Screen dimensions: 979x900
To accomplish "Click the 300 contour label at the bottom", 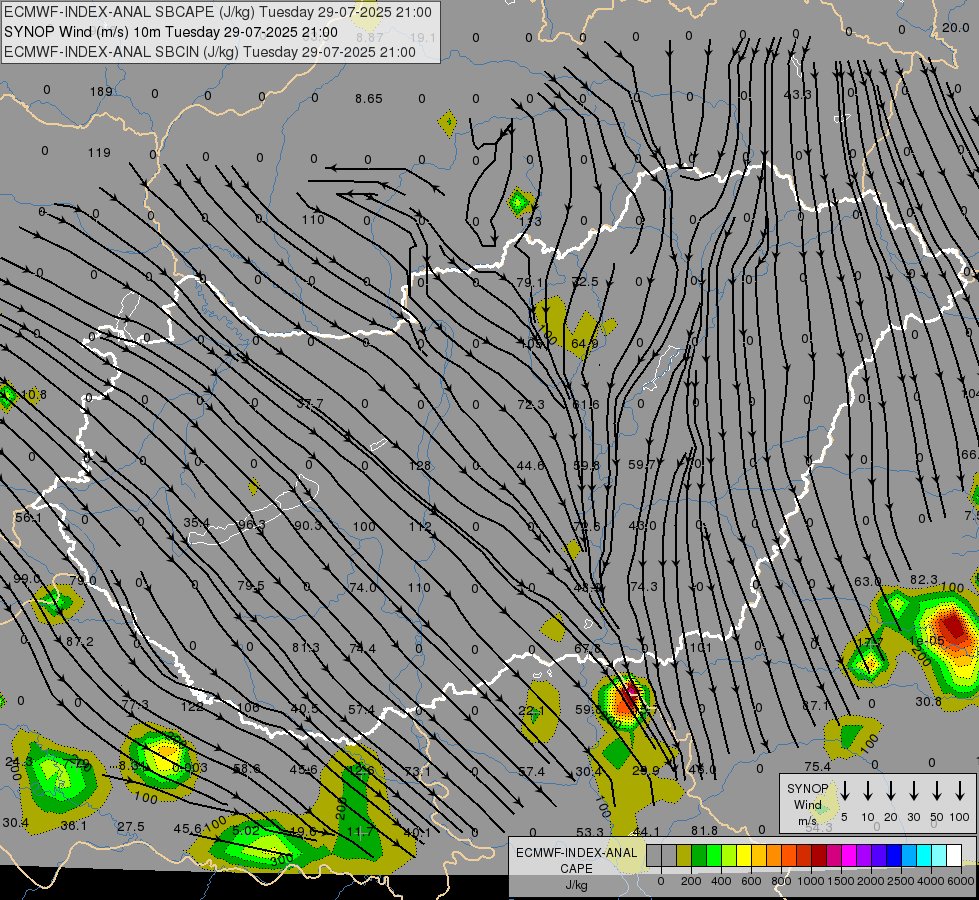I will (282, 860).
